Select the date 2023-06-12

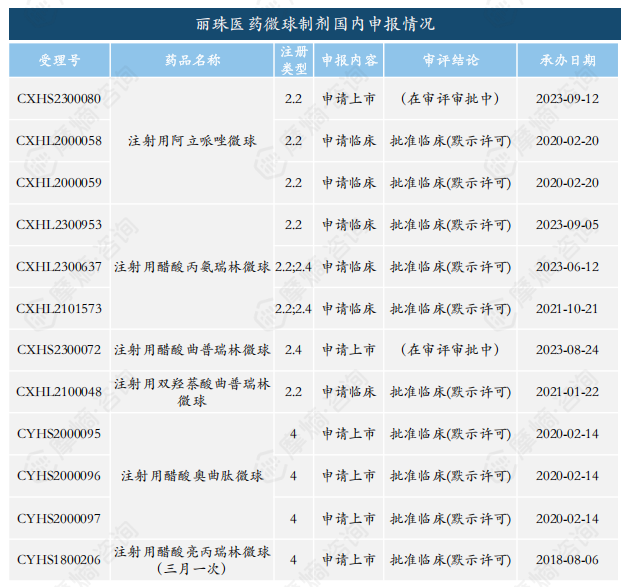tap(567, 267)
